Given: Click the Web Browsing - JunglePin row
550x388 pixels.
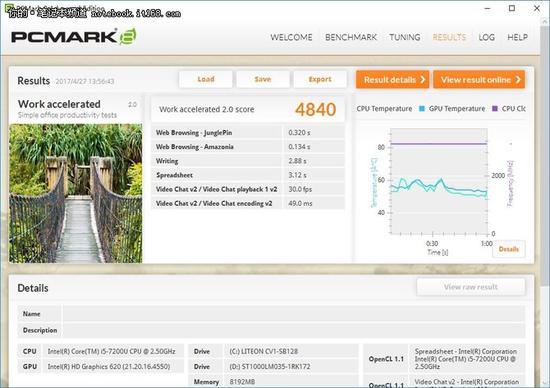Looking at the screenshot, I should tap(248, 133).
